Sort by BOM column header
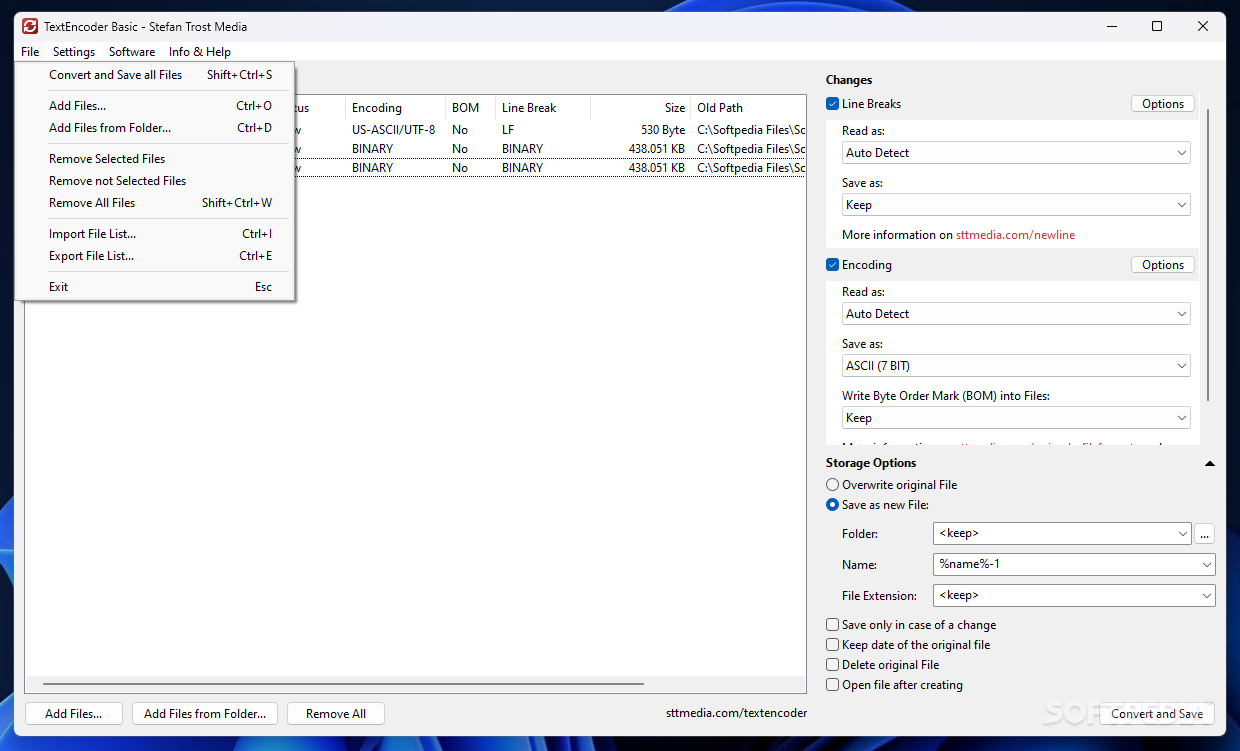This screenshot has height=751, width=1240. [471, 108]
